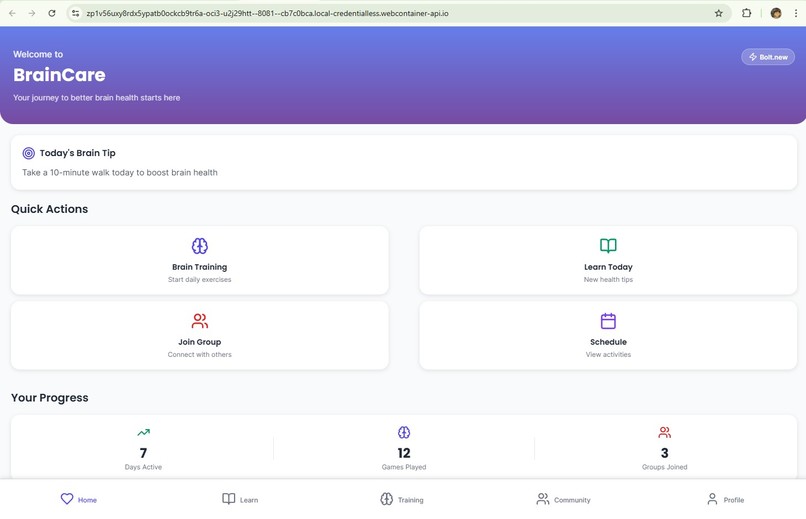Click the target icon beside Today's Brain Tip
The height and width of the screenshot is (519, 806).
click(x=29, y=153)
